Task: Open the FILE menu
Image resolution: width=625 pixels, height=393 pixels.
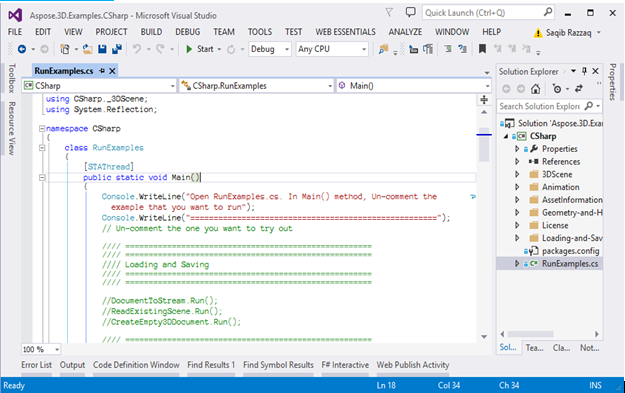Action: tap(15, 32)
